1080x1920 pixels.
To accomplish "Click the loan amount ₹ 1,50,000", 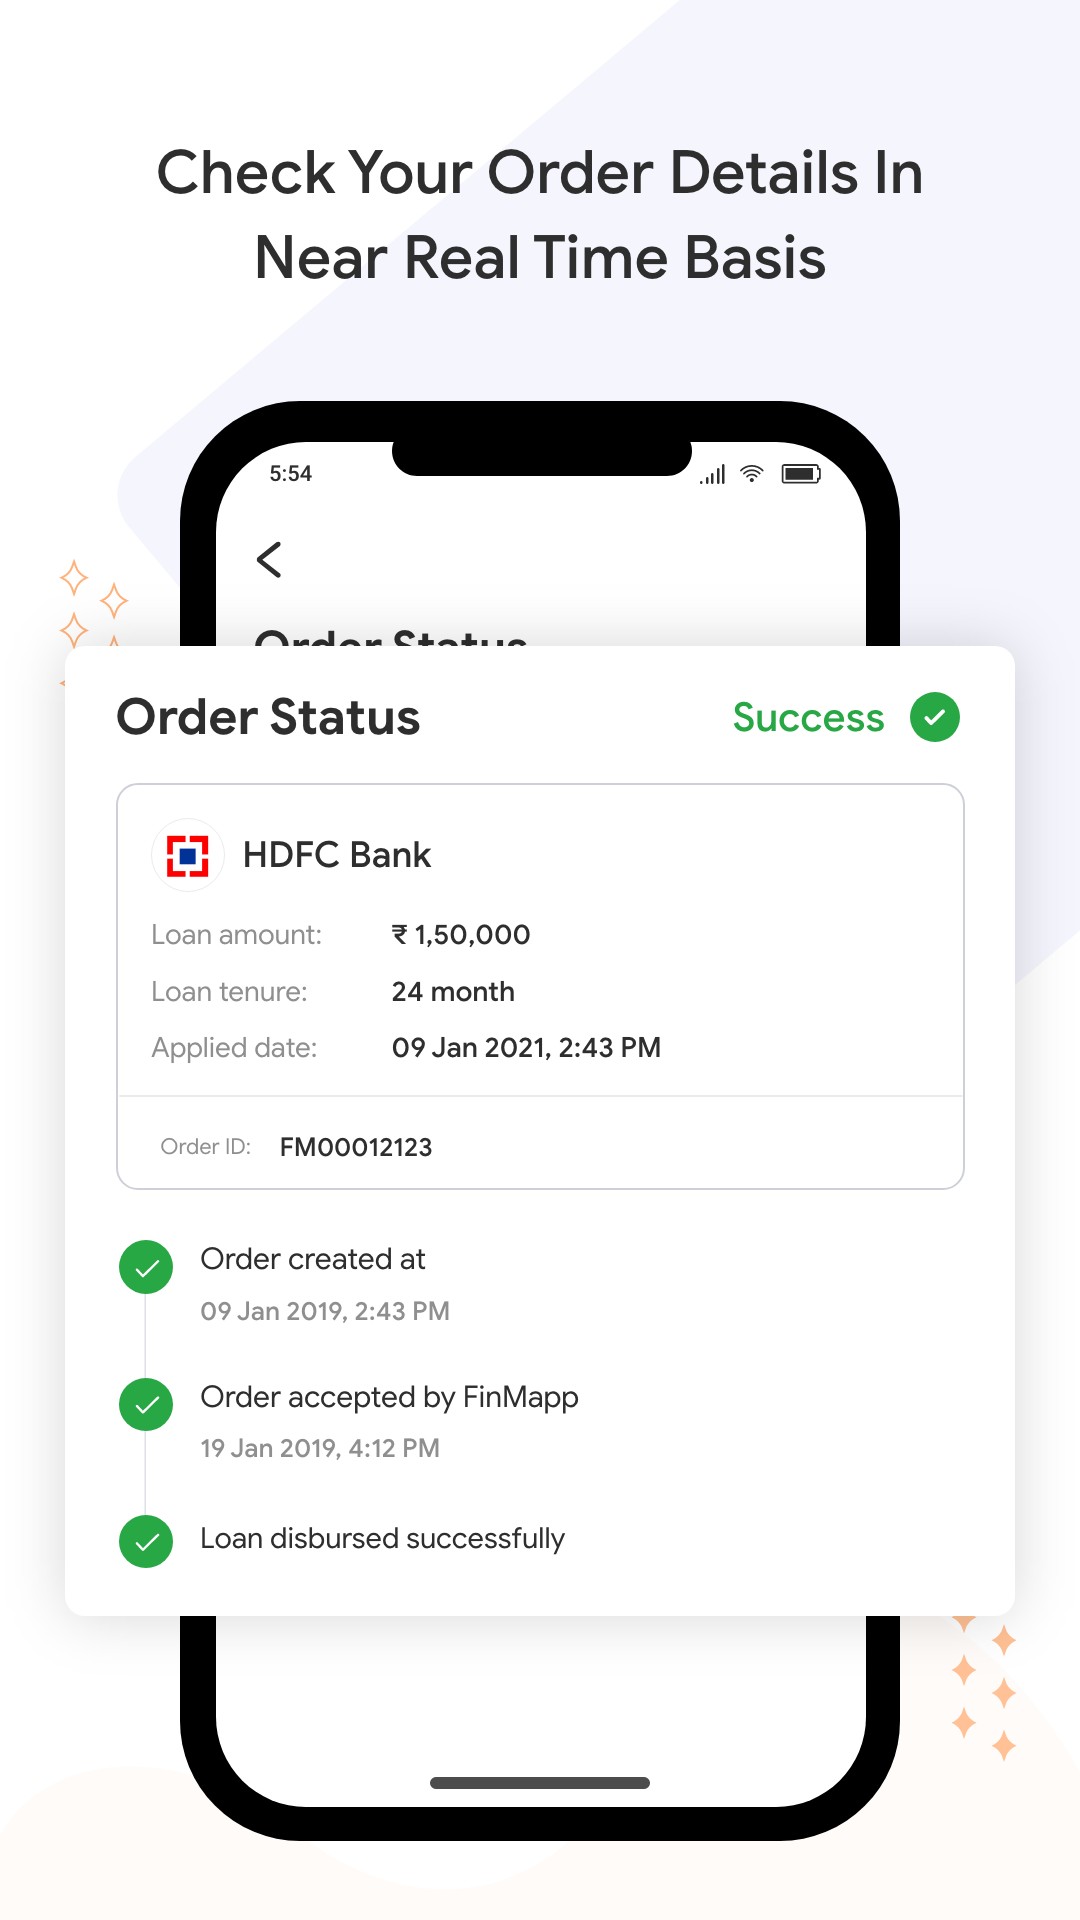I will 461,935.
